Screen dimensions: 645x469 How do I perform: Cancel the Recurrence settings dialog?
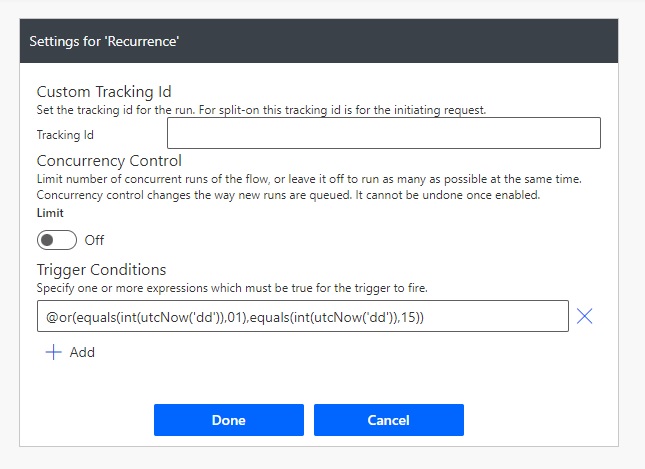[x=388, y=420]
